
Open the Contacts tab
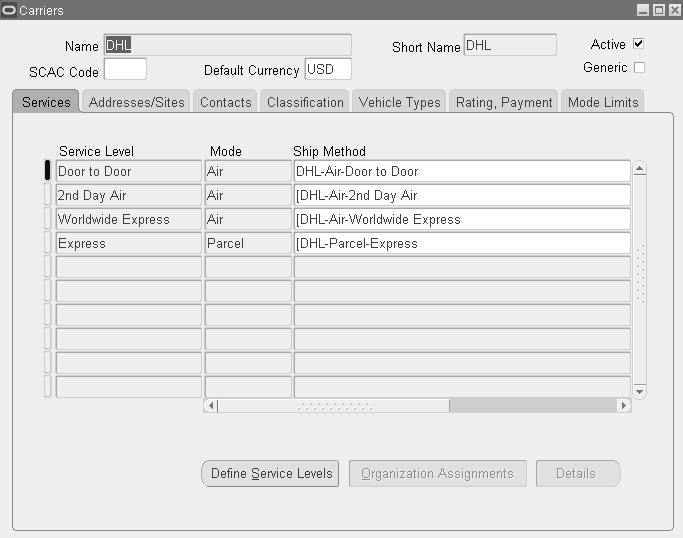click(x=226, y=102)
